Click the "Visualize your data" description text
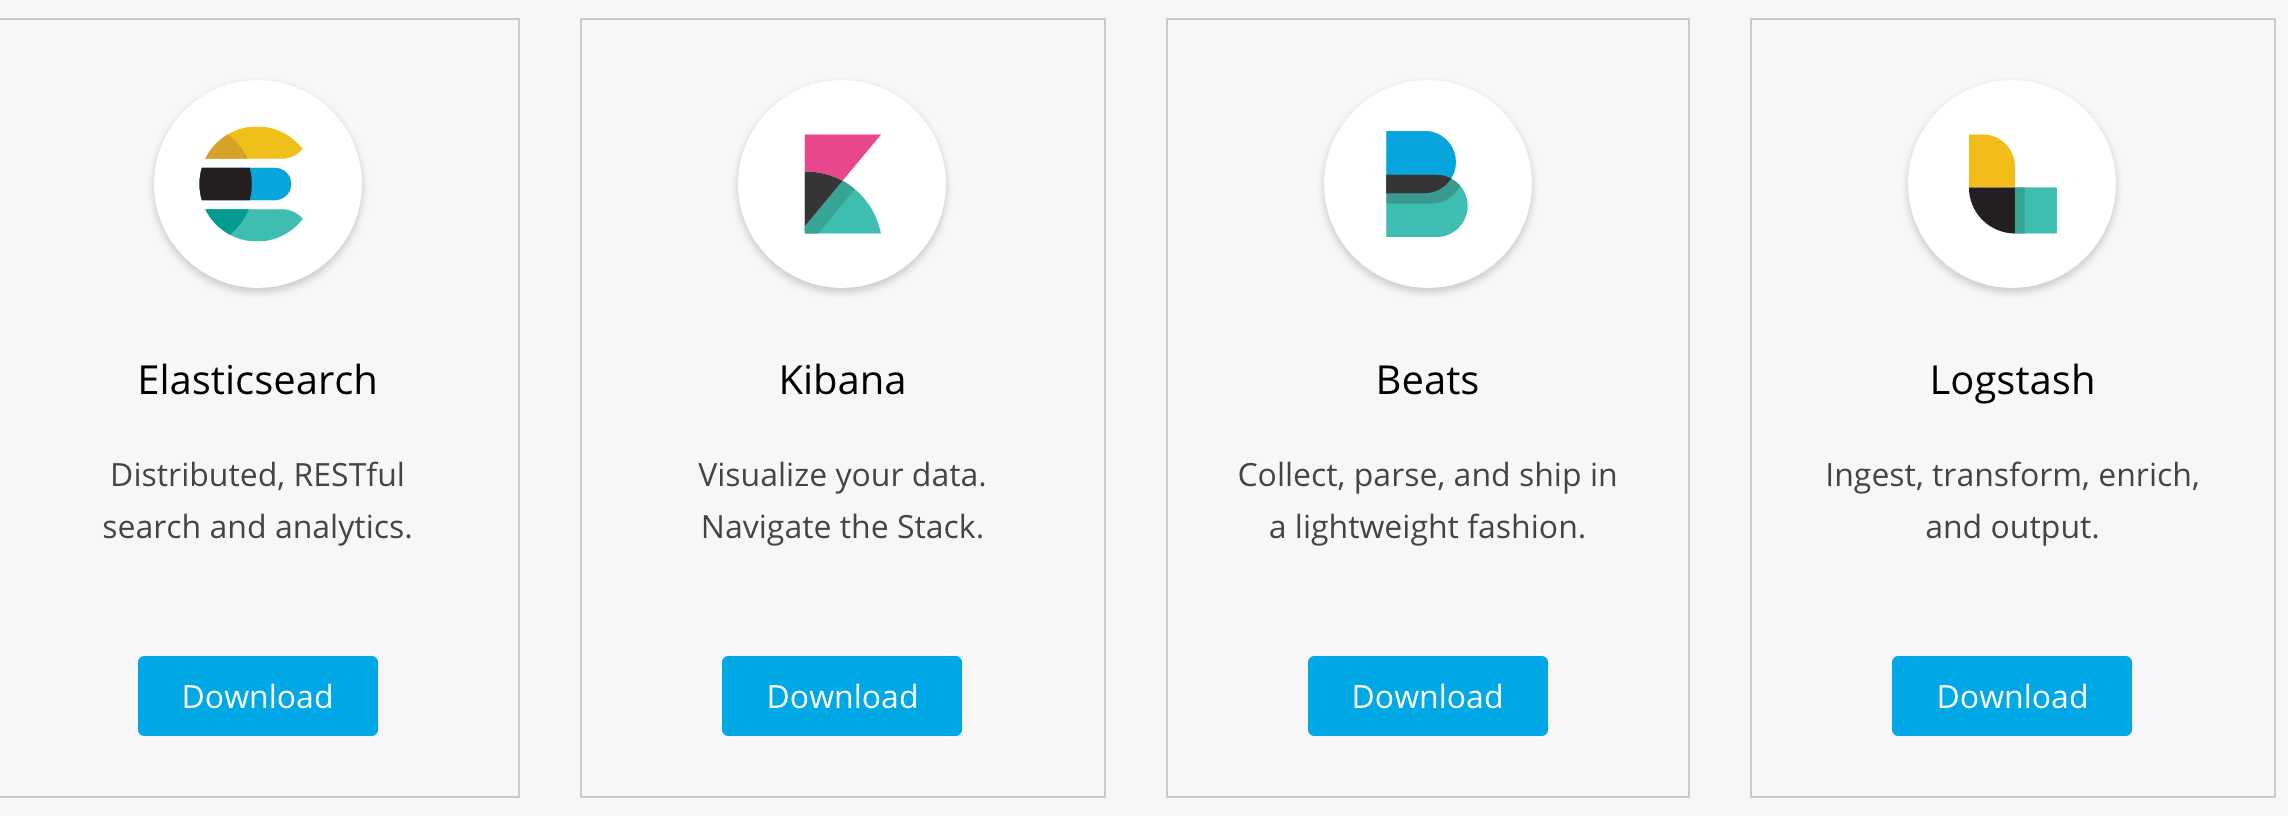Screen dimensions: 2288x816 tap(842, 476)
